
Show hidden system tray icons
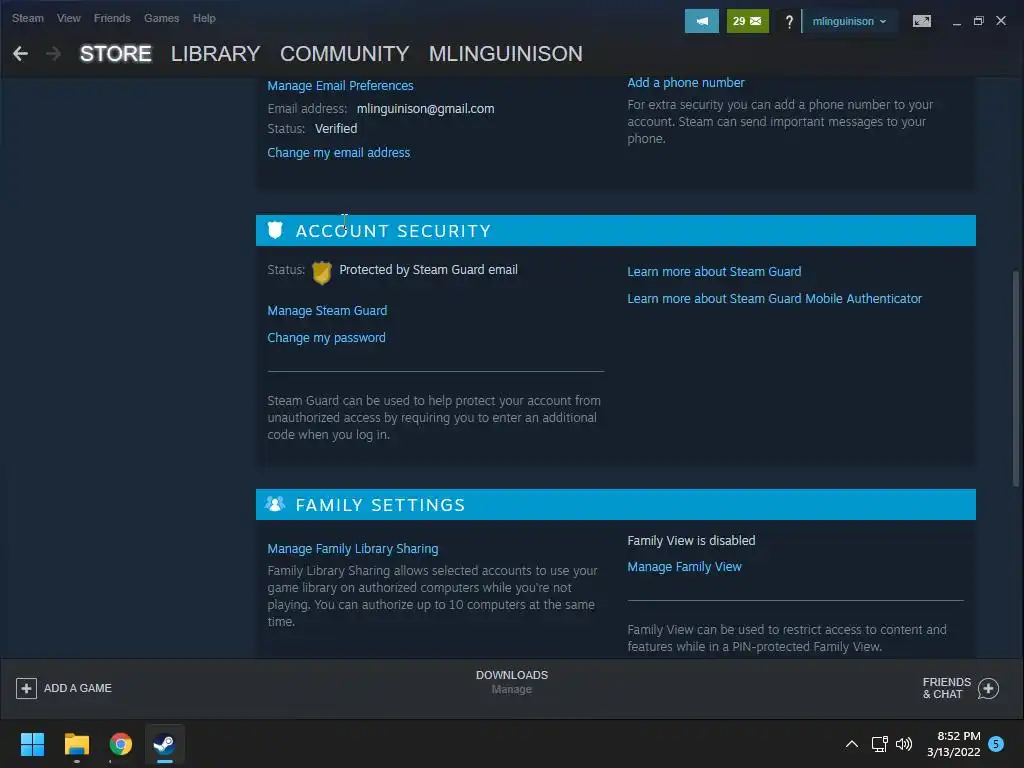coord(852,744)
